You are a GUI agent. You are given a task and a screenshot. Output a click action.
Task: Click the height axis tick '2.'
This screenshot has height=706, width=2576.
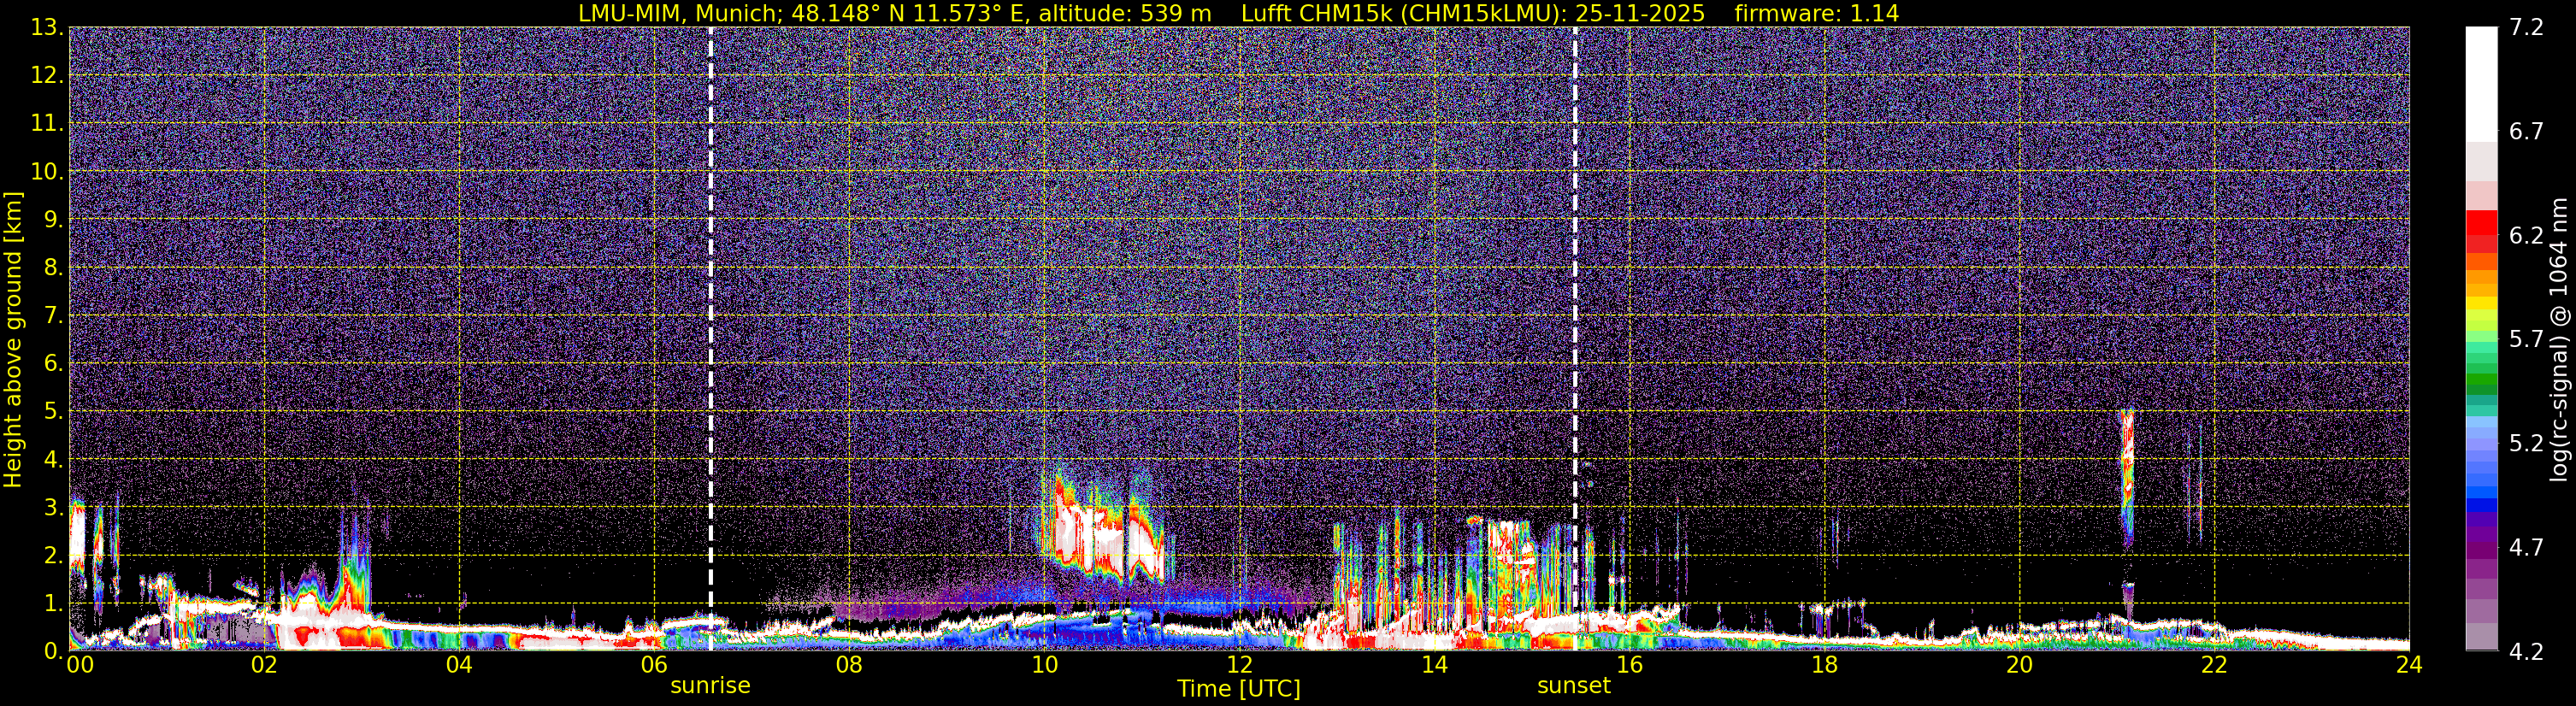pos(54,555)
